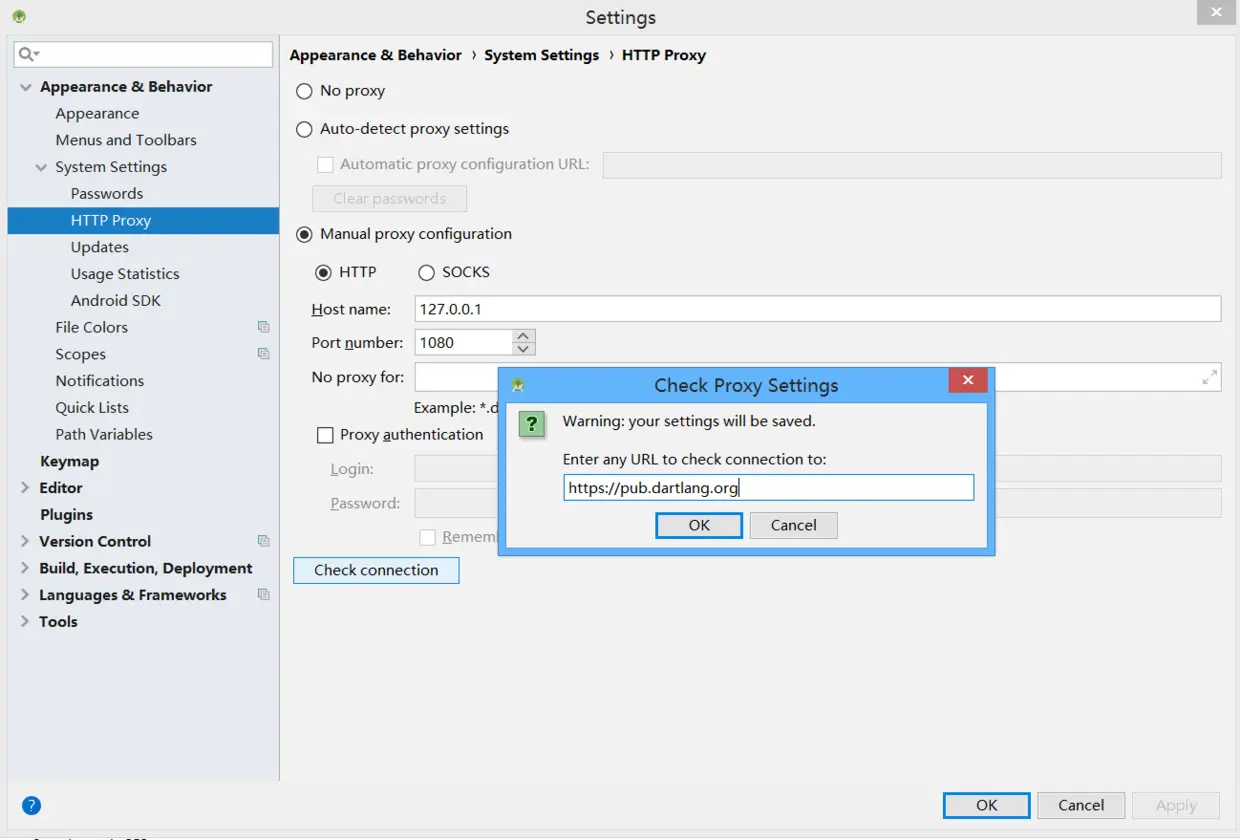Open Quick Lists settings
1240x840 pixels.
(92, 407)
